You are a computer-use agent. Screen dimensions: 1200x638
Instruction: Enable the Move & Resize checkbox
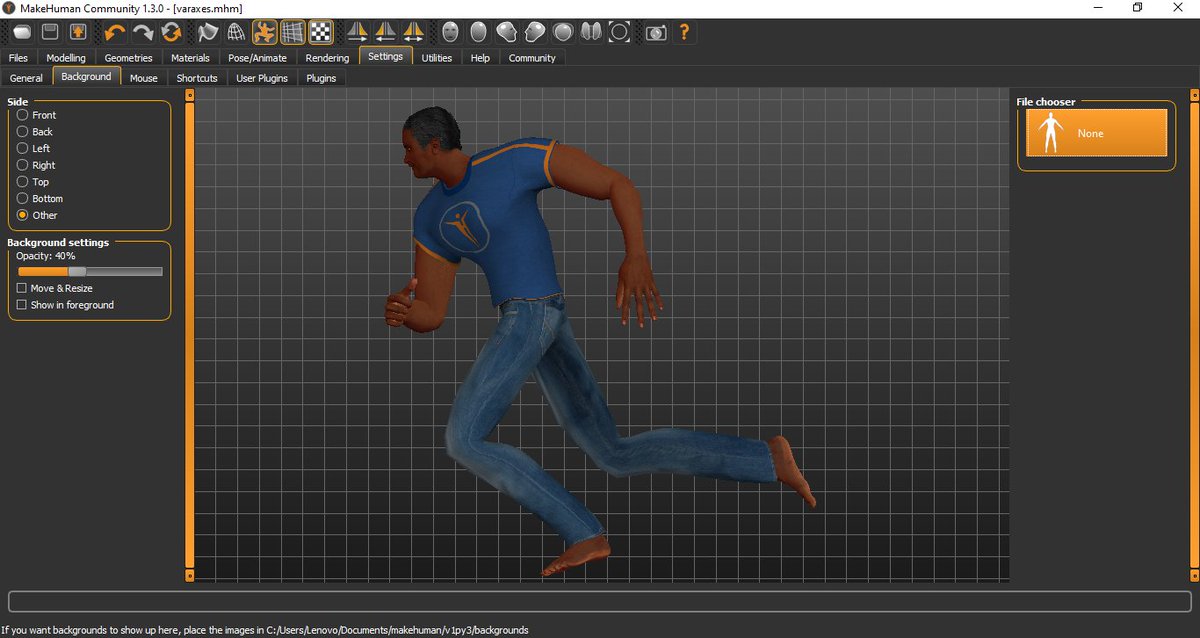point(21,288)
